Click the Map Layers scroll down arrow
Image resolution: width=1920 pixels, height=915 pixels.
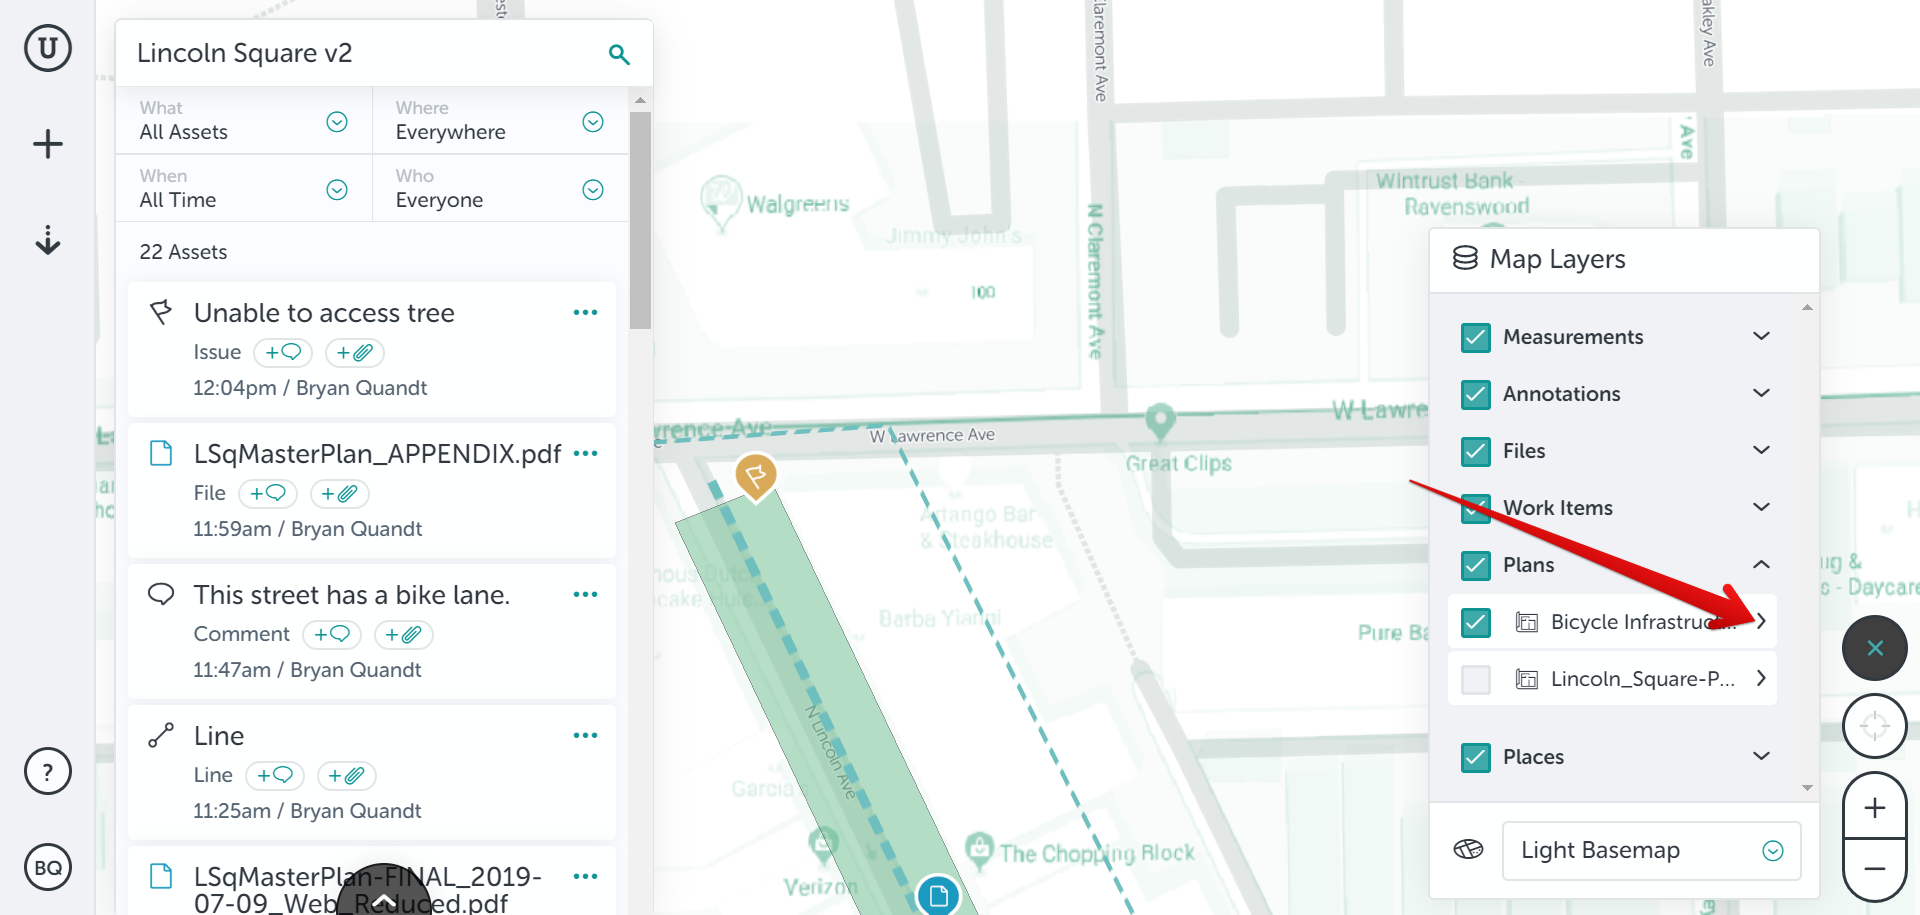(1807, 788)
